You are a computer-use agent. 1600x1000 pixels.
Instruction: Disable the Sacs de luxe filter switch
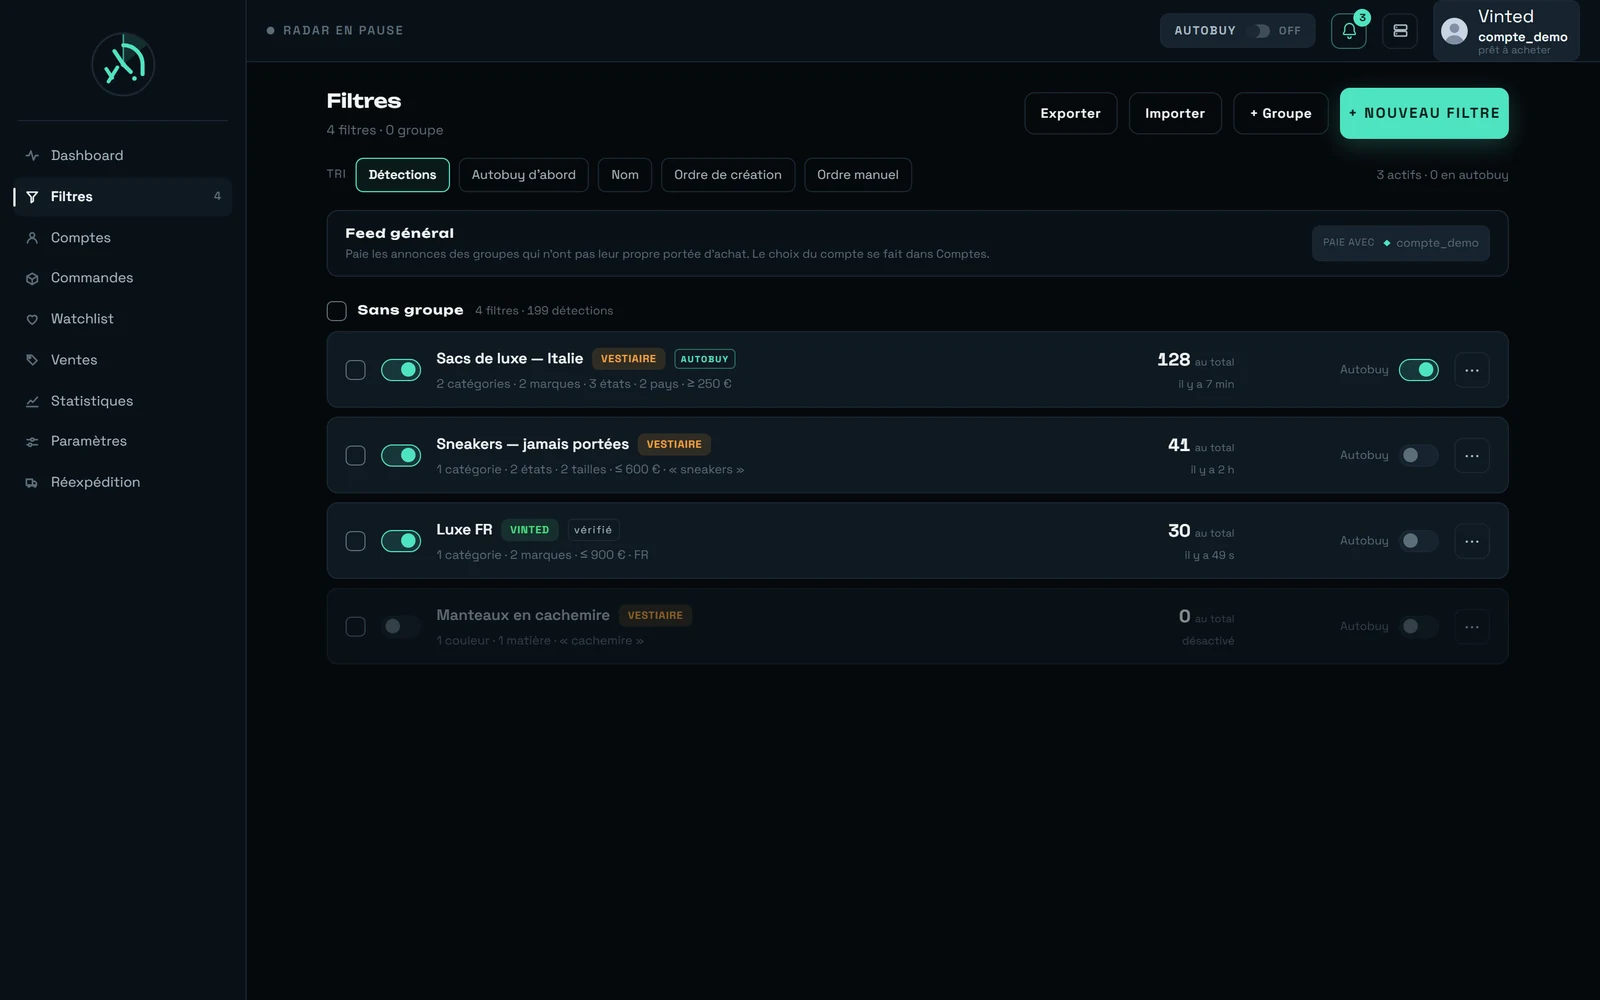[x=401, y=370]
